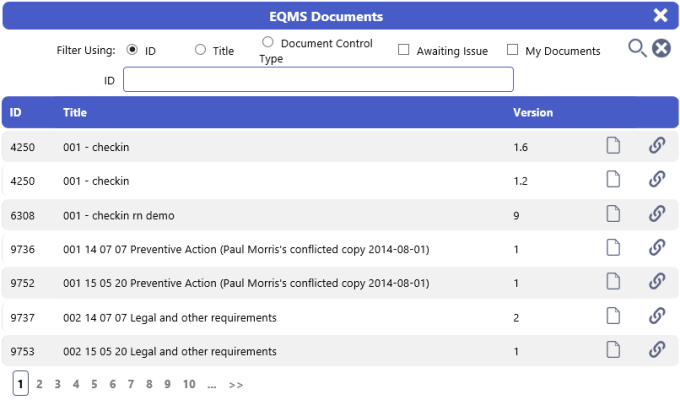
Task: Open document icon for 001 - checkin rn demo
Action: 613,213
